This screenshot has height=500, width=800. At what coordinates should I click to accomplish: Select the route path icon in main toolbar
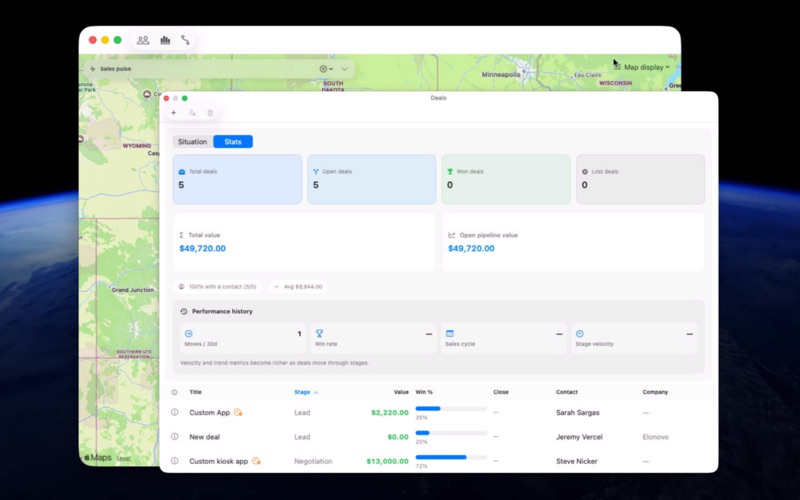click(x=185, y=40)
